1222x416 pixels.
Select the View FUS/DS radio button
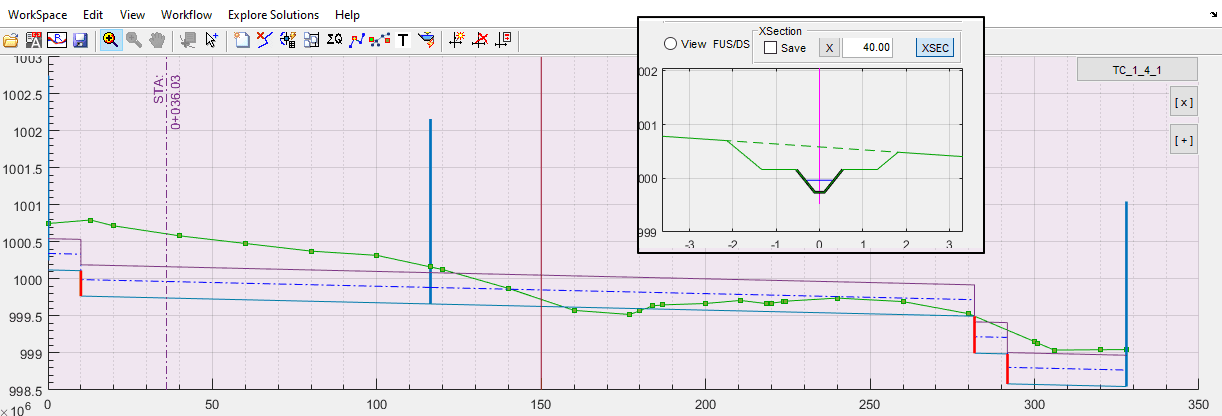[670, 45]
